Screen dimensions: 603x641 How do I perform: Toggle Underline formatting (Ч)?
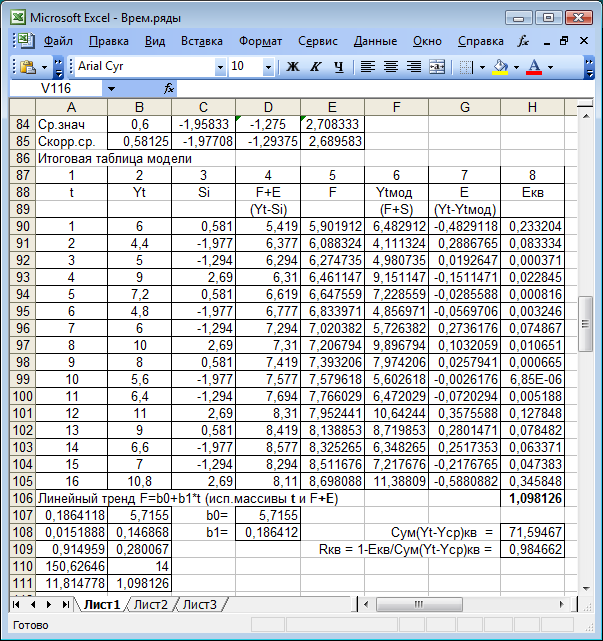tap(338, 67)
